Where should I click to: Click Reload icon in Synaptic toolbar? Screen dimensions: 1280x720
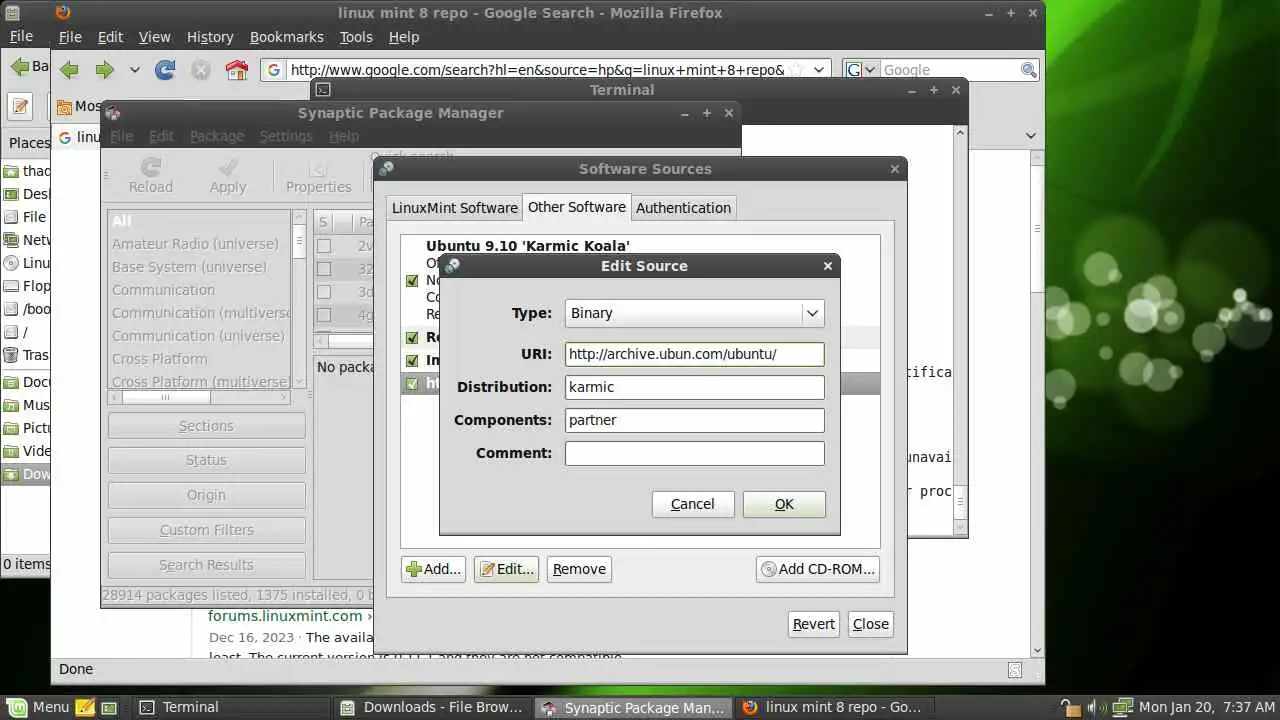click(150, 166)
